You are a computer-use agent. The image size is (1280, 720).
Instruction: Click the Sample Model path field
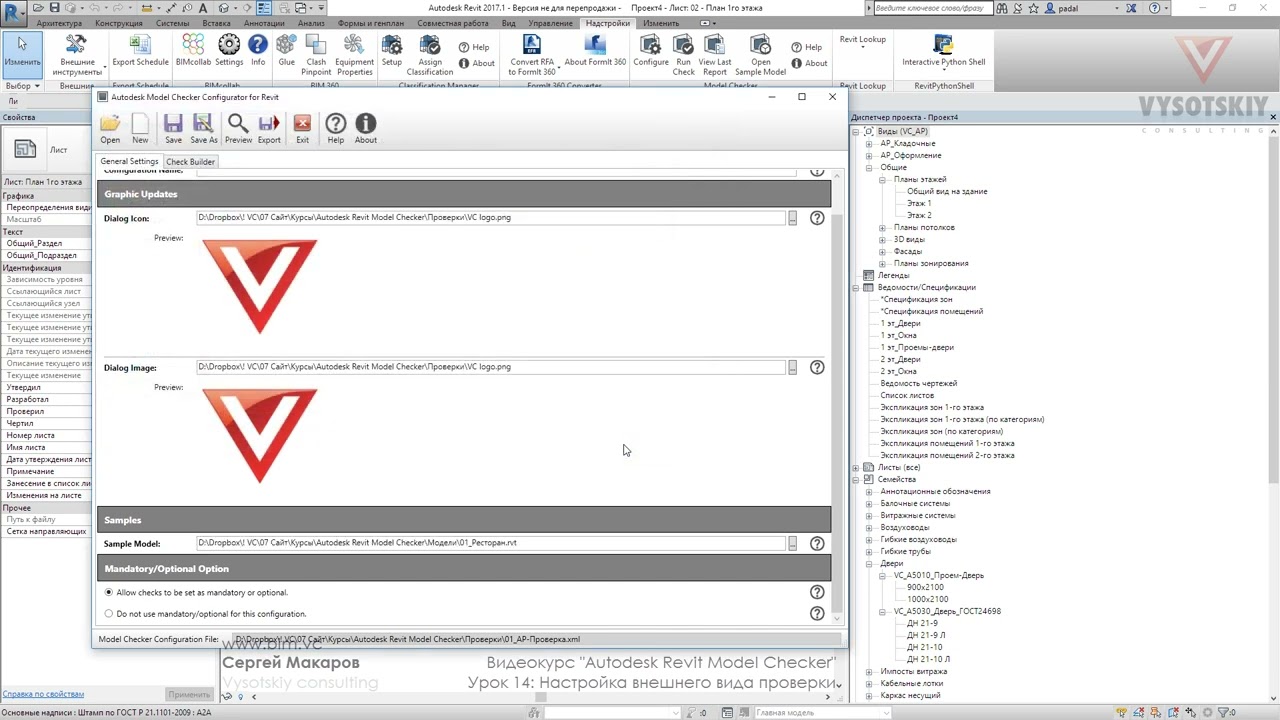tap(490, 543)
